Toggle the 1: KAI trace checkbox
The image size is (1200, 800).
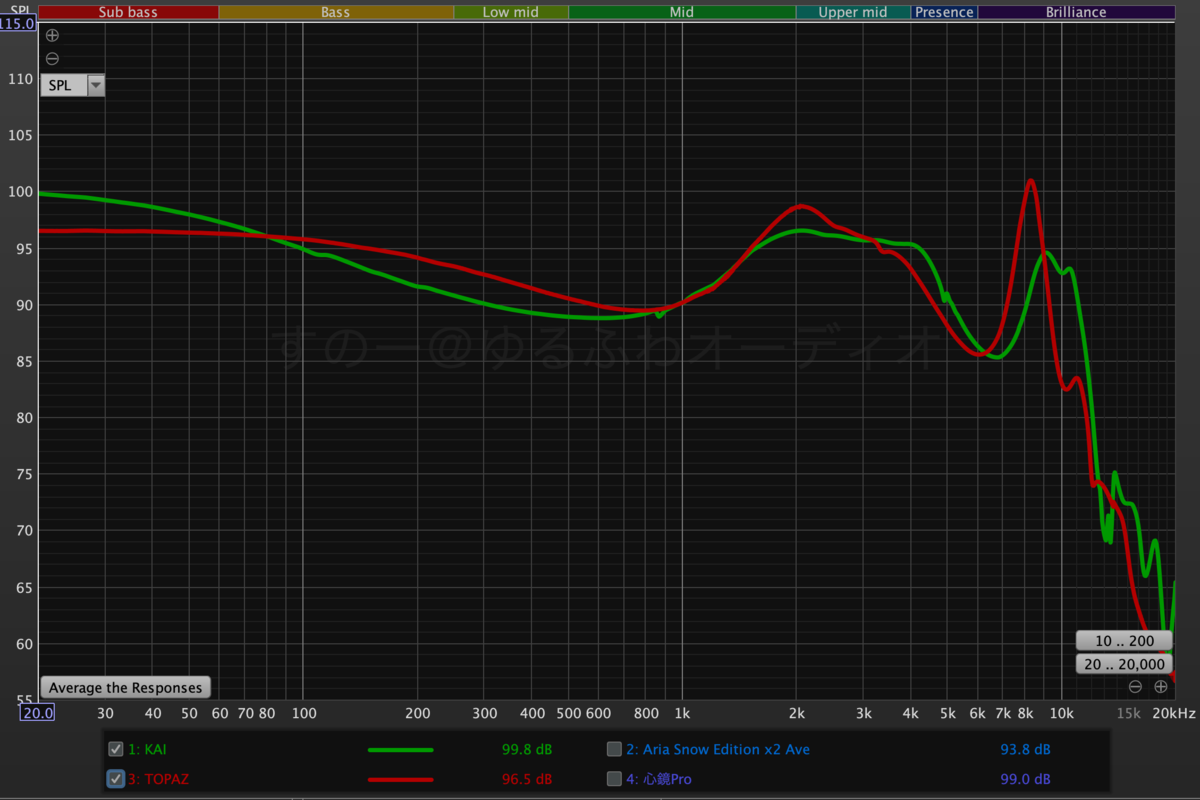tap(116, 749)
